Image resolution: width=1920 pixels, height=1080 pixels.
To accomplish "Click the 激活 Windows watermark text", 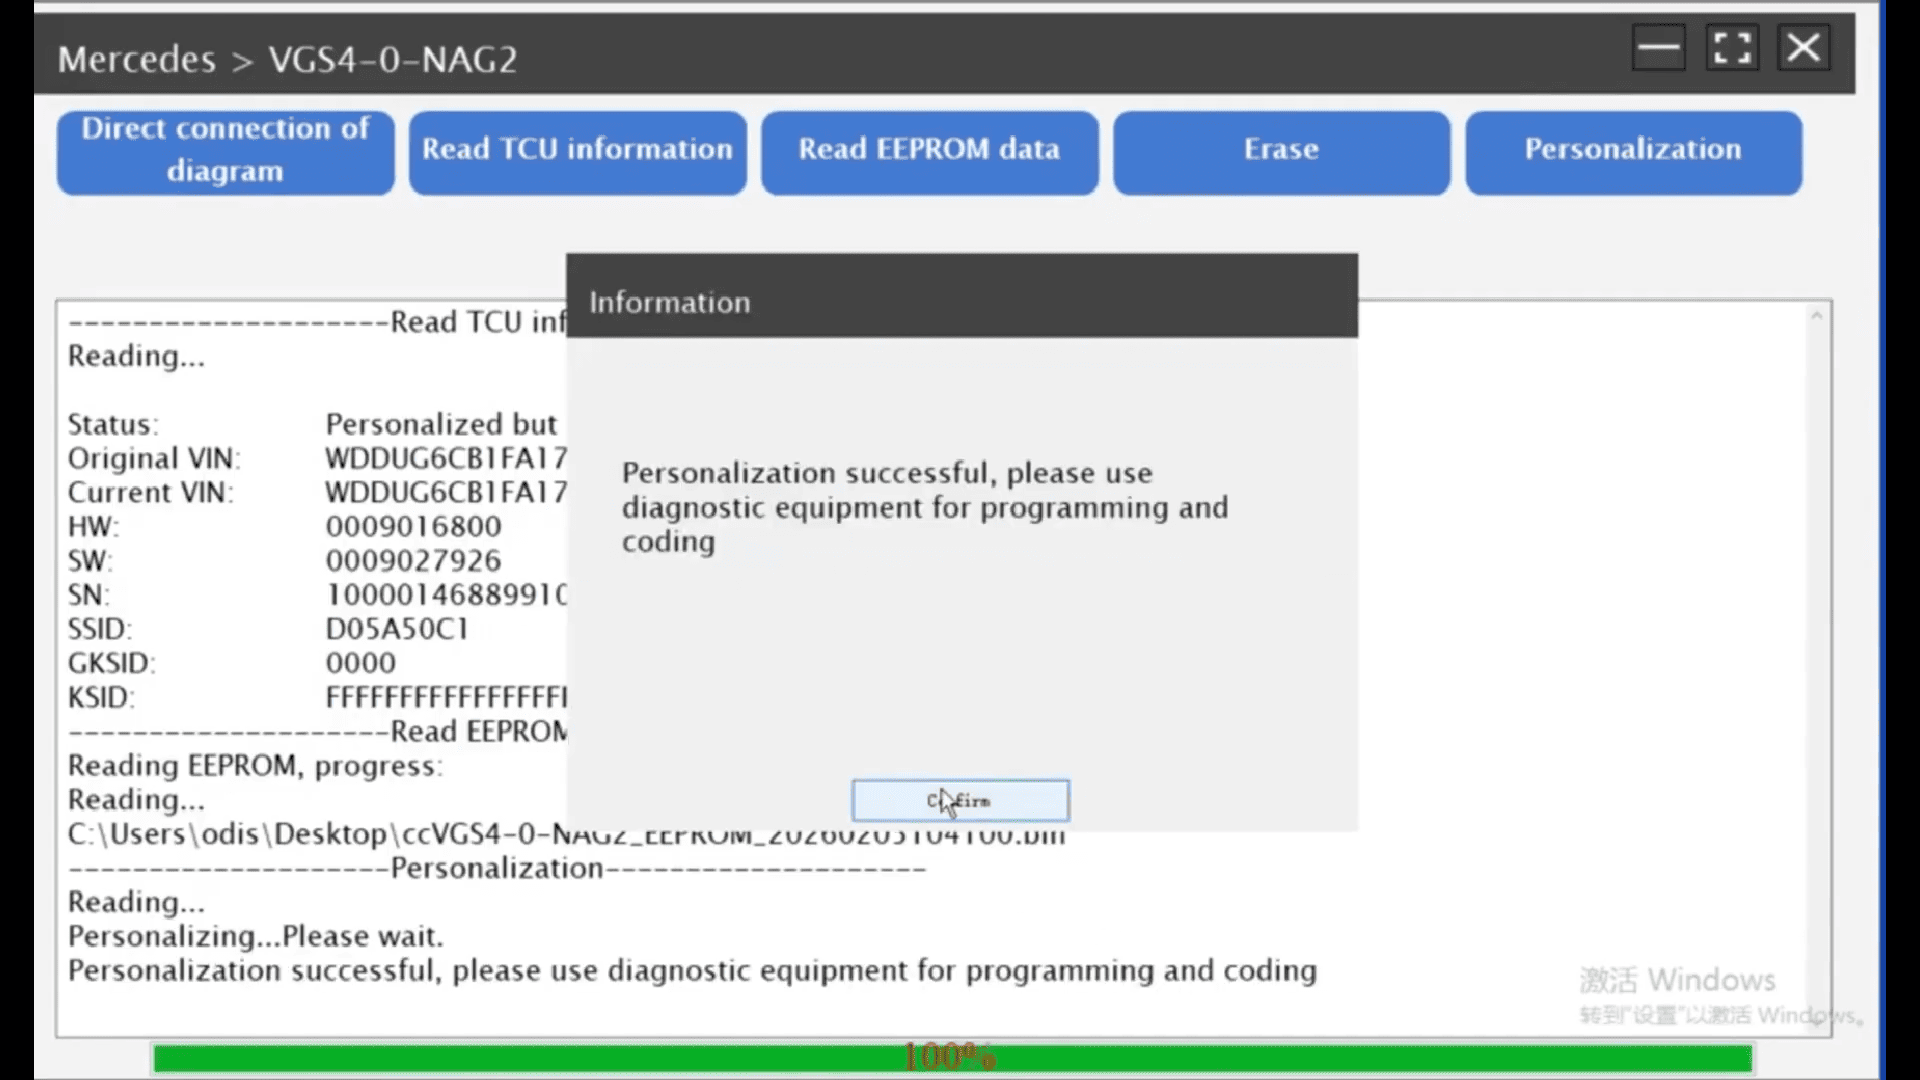I will [1680, 979].
